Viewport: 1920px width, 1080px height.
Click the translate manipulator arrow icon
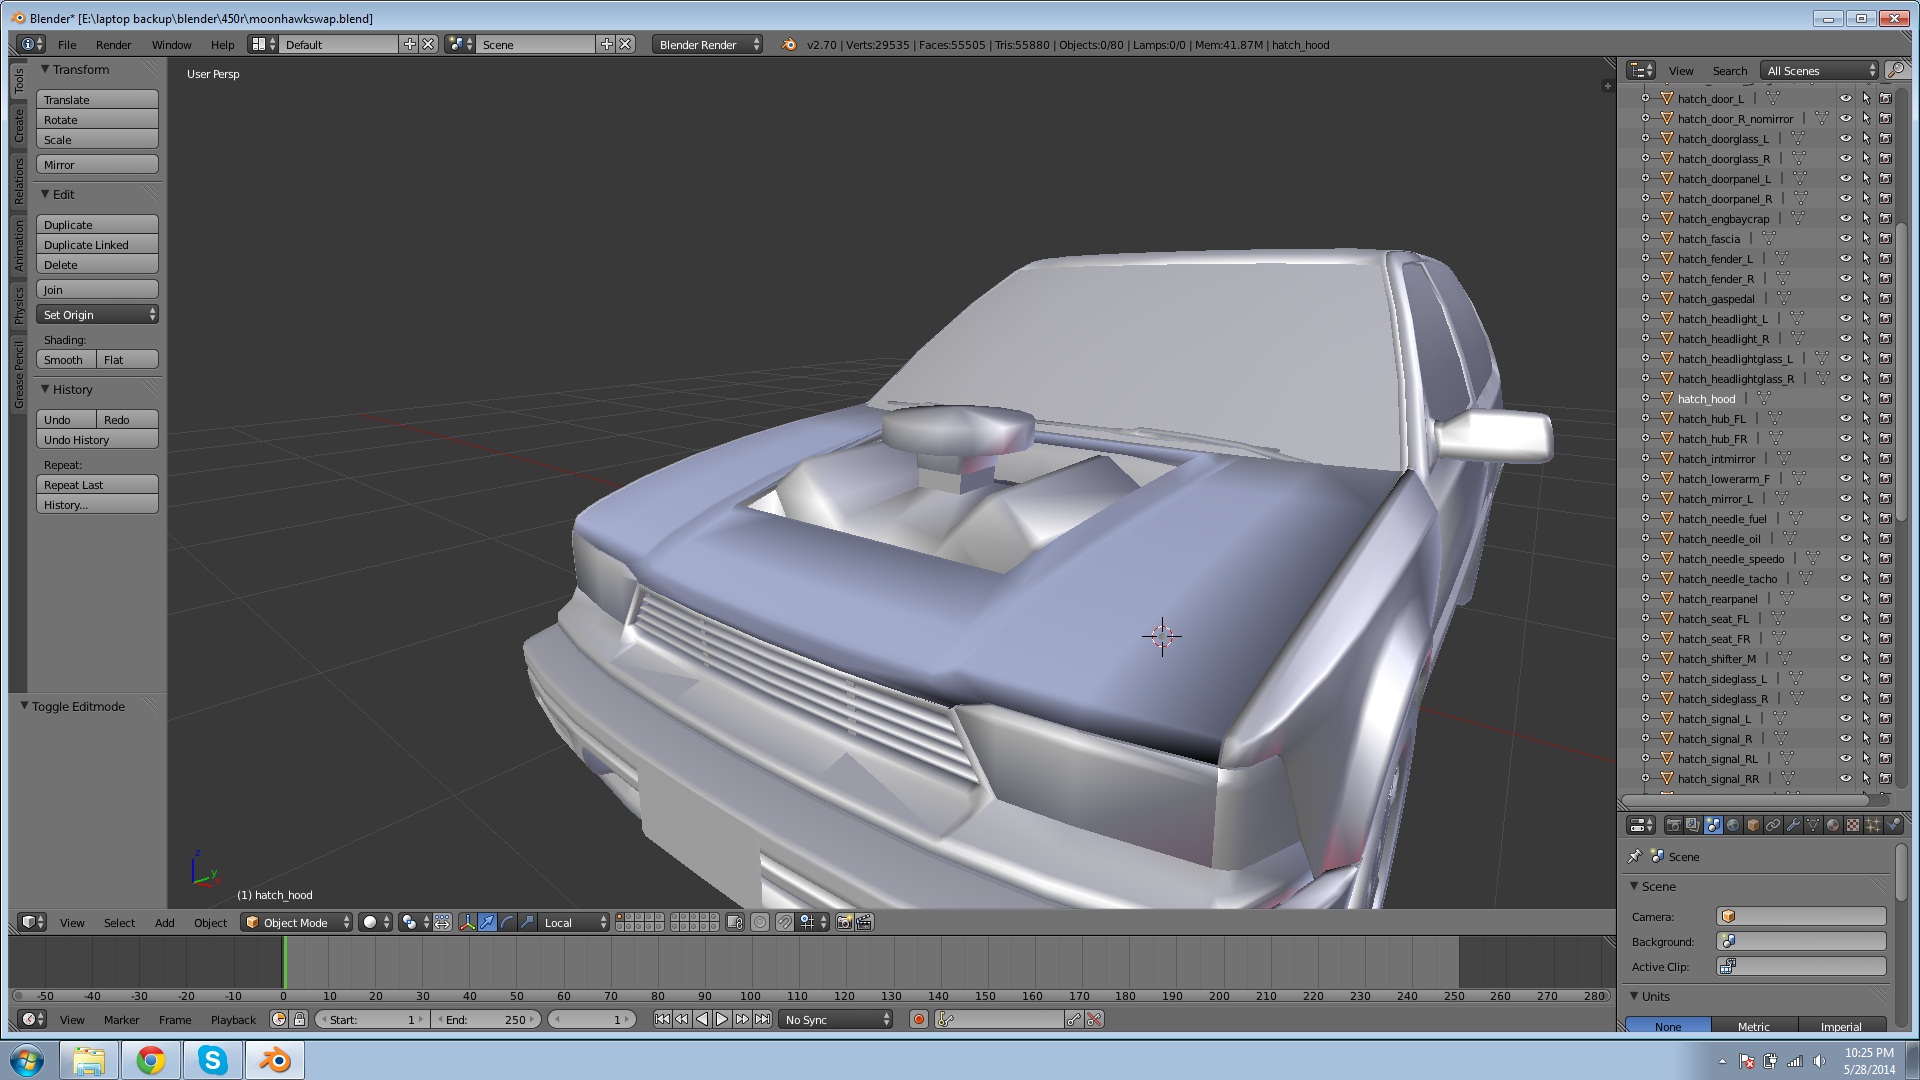487,922
